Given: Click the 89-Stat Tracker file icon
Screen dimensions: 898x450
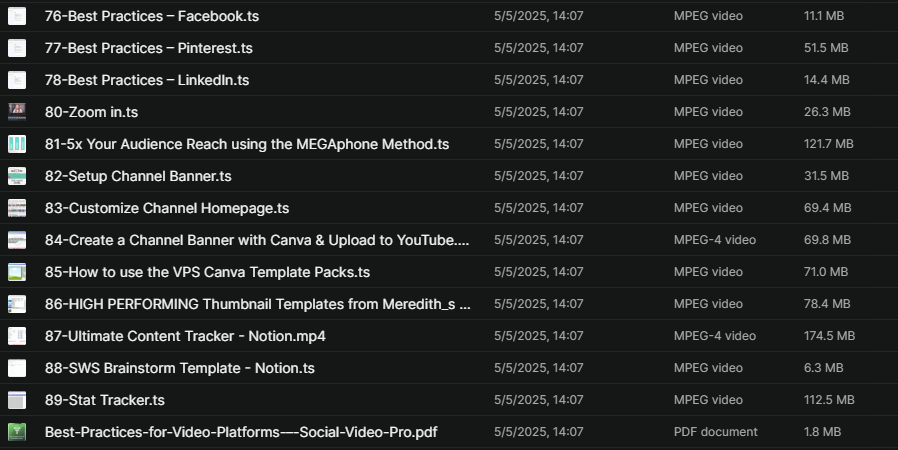Looking at the screenshot, I should pyautogui.click(x=17, y=400).
